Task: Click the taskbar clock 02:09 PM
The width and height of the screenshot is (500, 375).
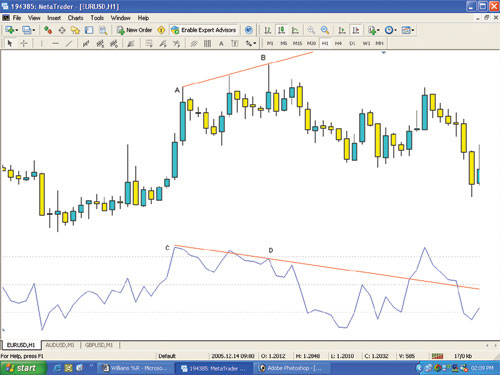Action: coord(482,368)
